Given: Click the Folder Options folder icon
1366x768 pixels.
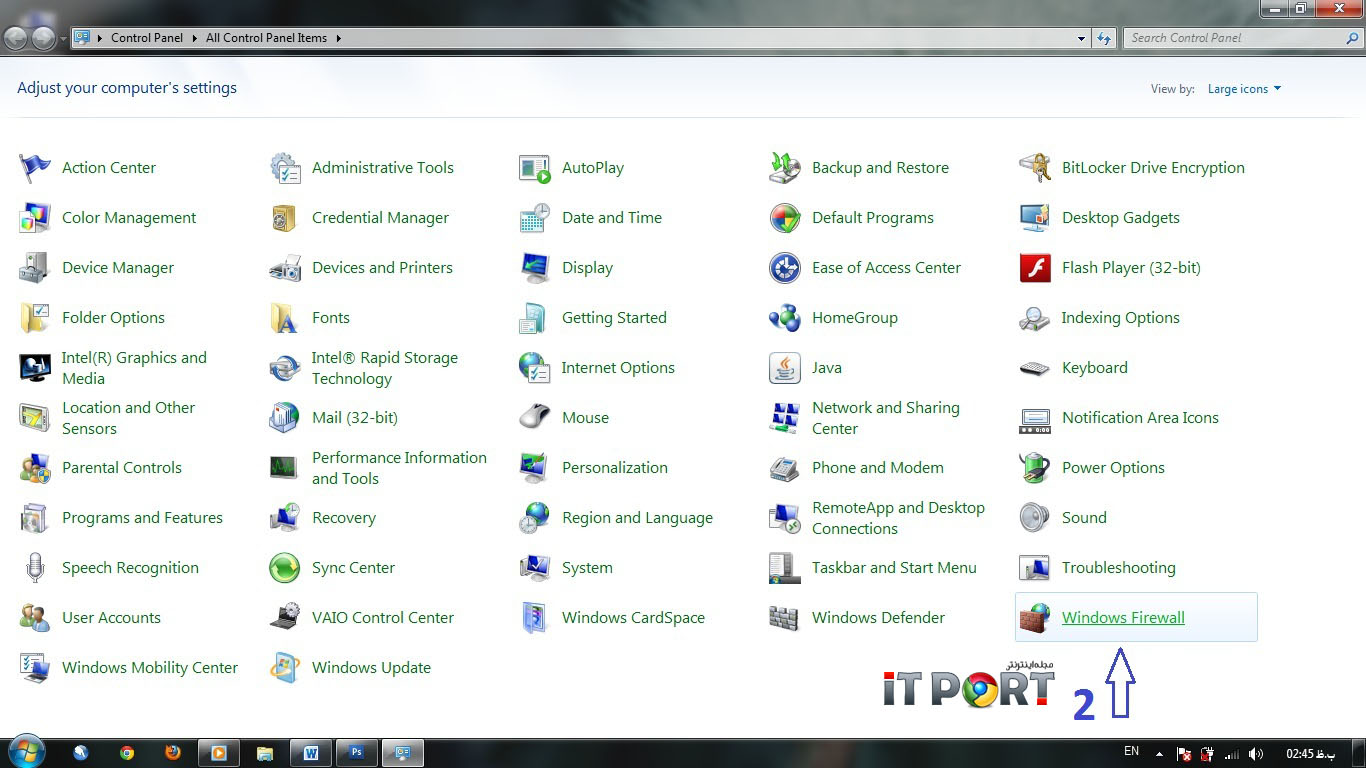Looking at the screenshot, I should 35,318.
